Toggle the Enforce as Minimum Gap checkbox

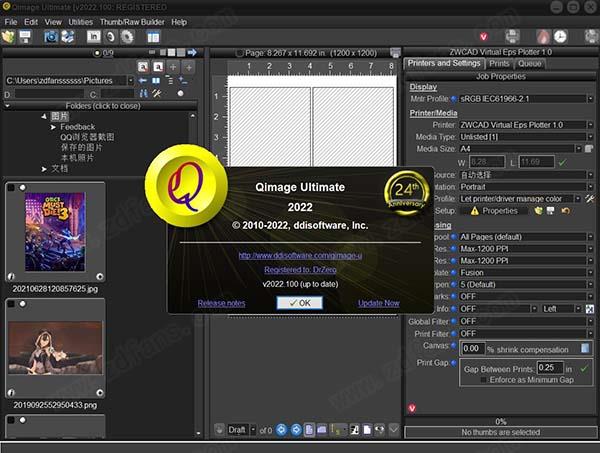coord(483,380)
